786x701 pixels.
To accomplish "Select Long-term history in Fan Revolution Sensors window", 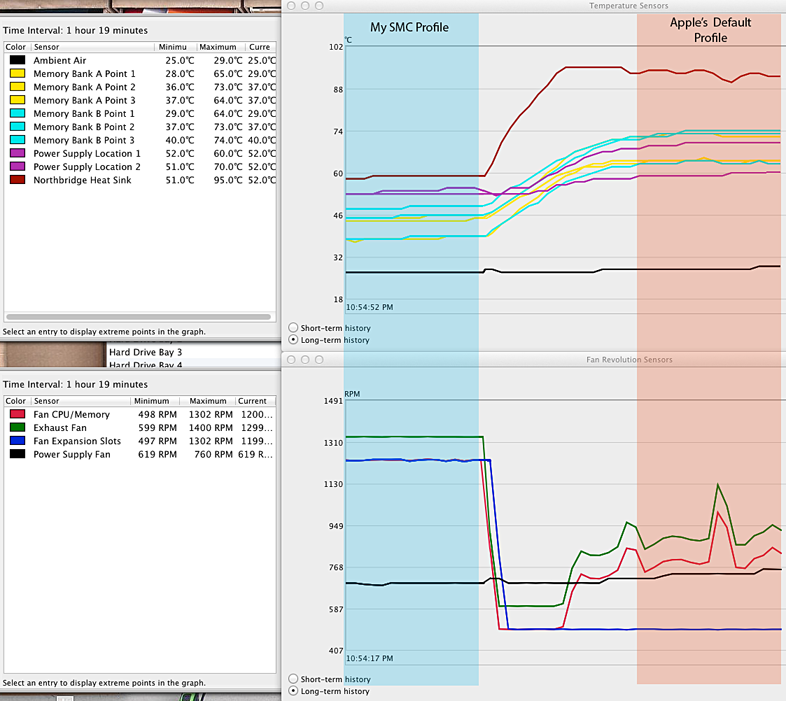I will point(293,690).
